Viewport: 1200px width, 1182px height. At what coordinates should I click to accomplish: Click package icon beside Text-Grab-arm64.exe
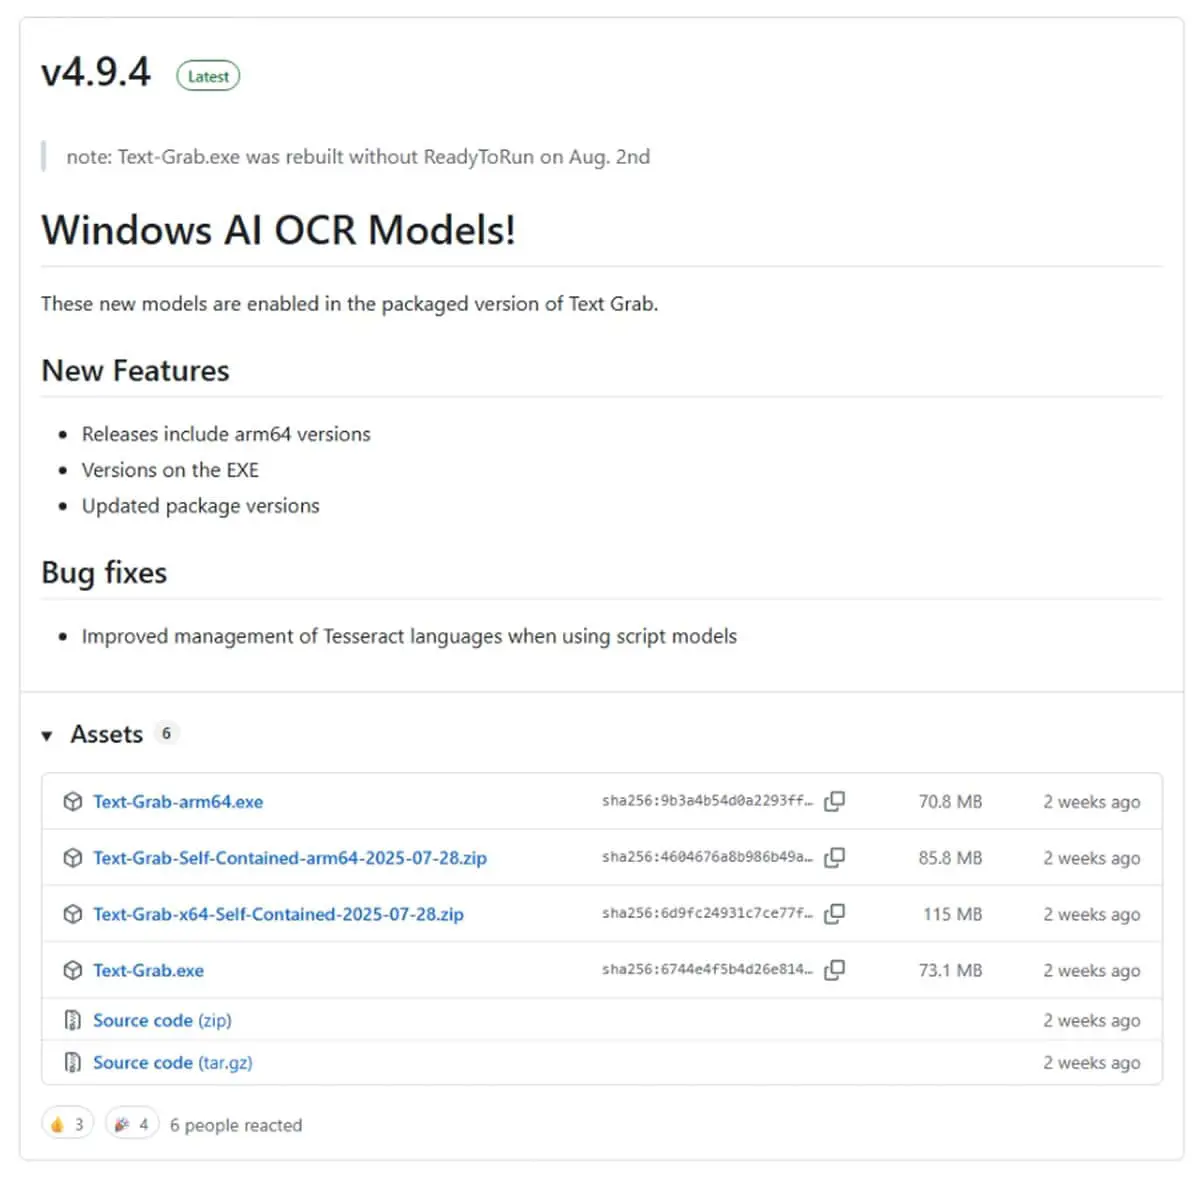72,802
